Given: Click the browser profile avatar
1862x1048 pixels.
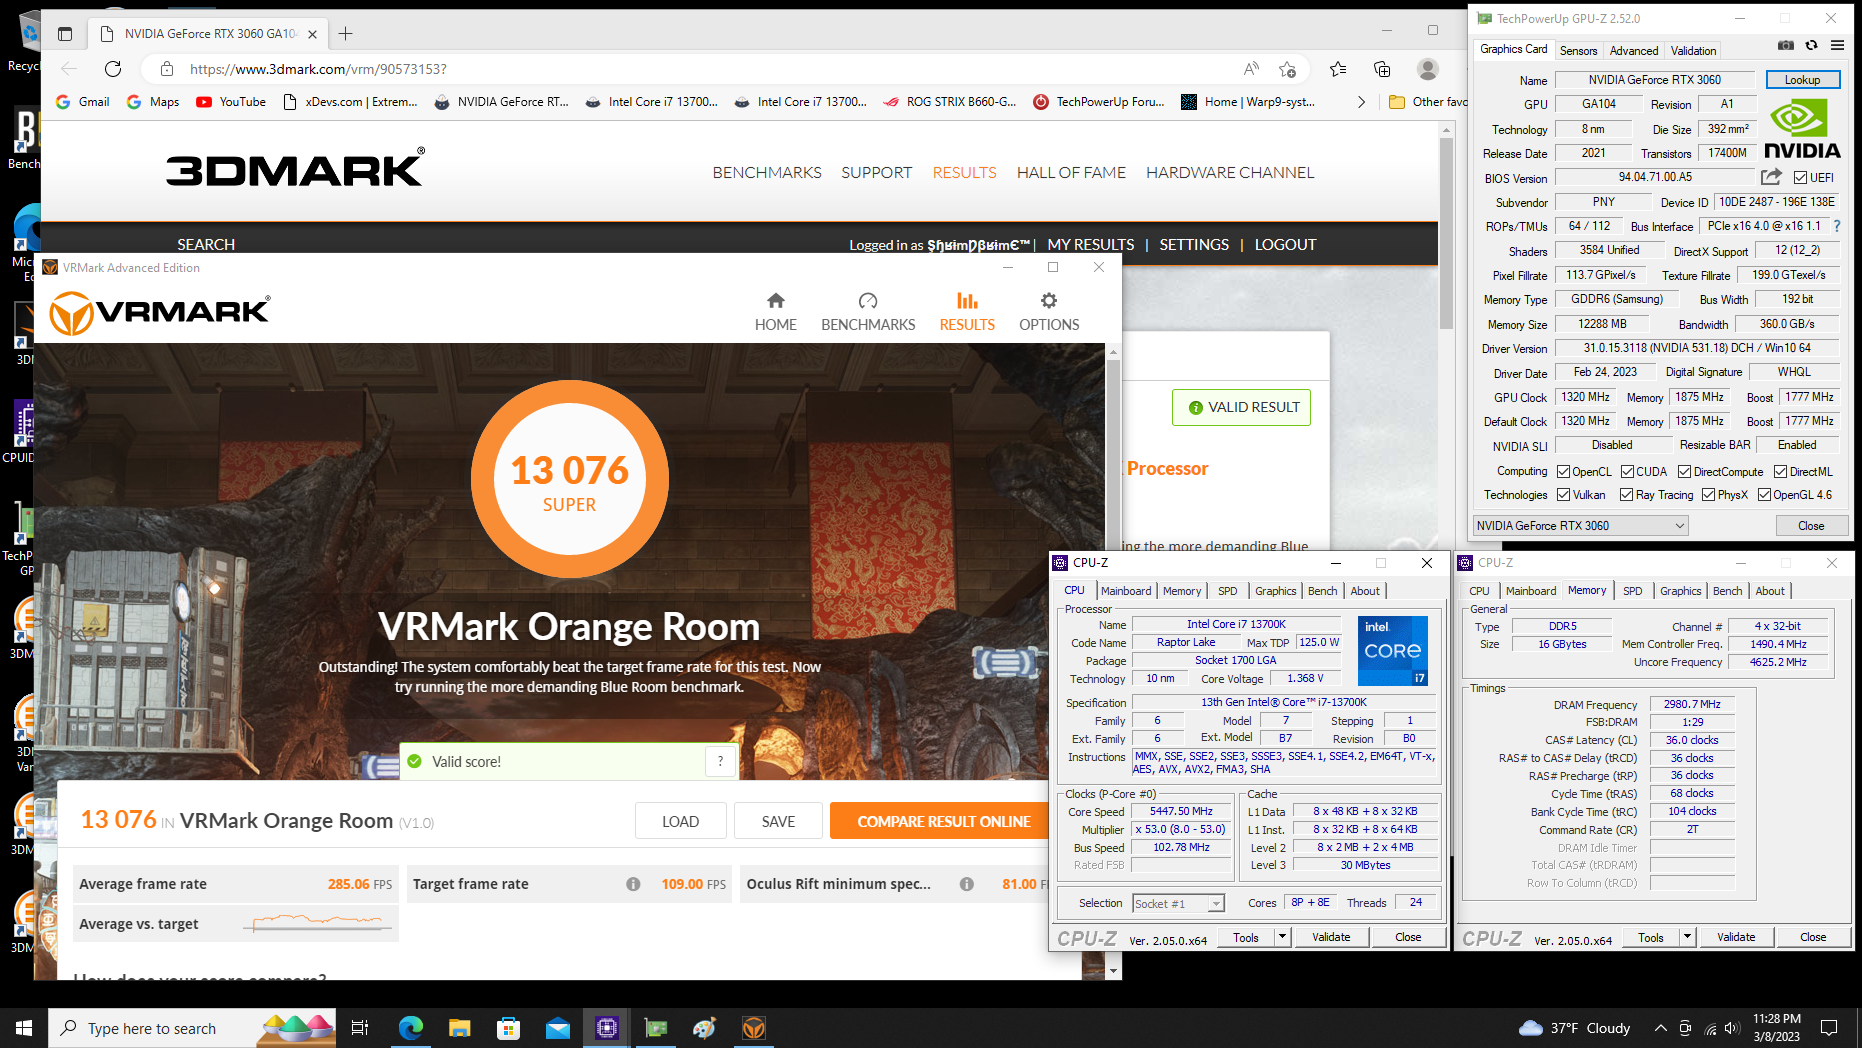Looking at the screenshot, I should (x=1428, y=69).
